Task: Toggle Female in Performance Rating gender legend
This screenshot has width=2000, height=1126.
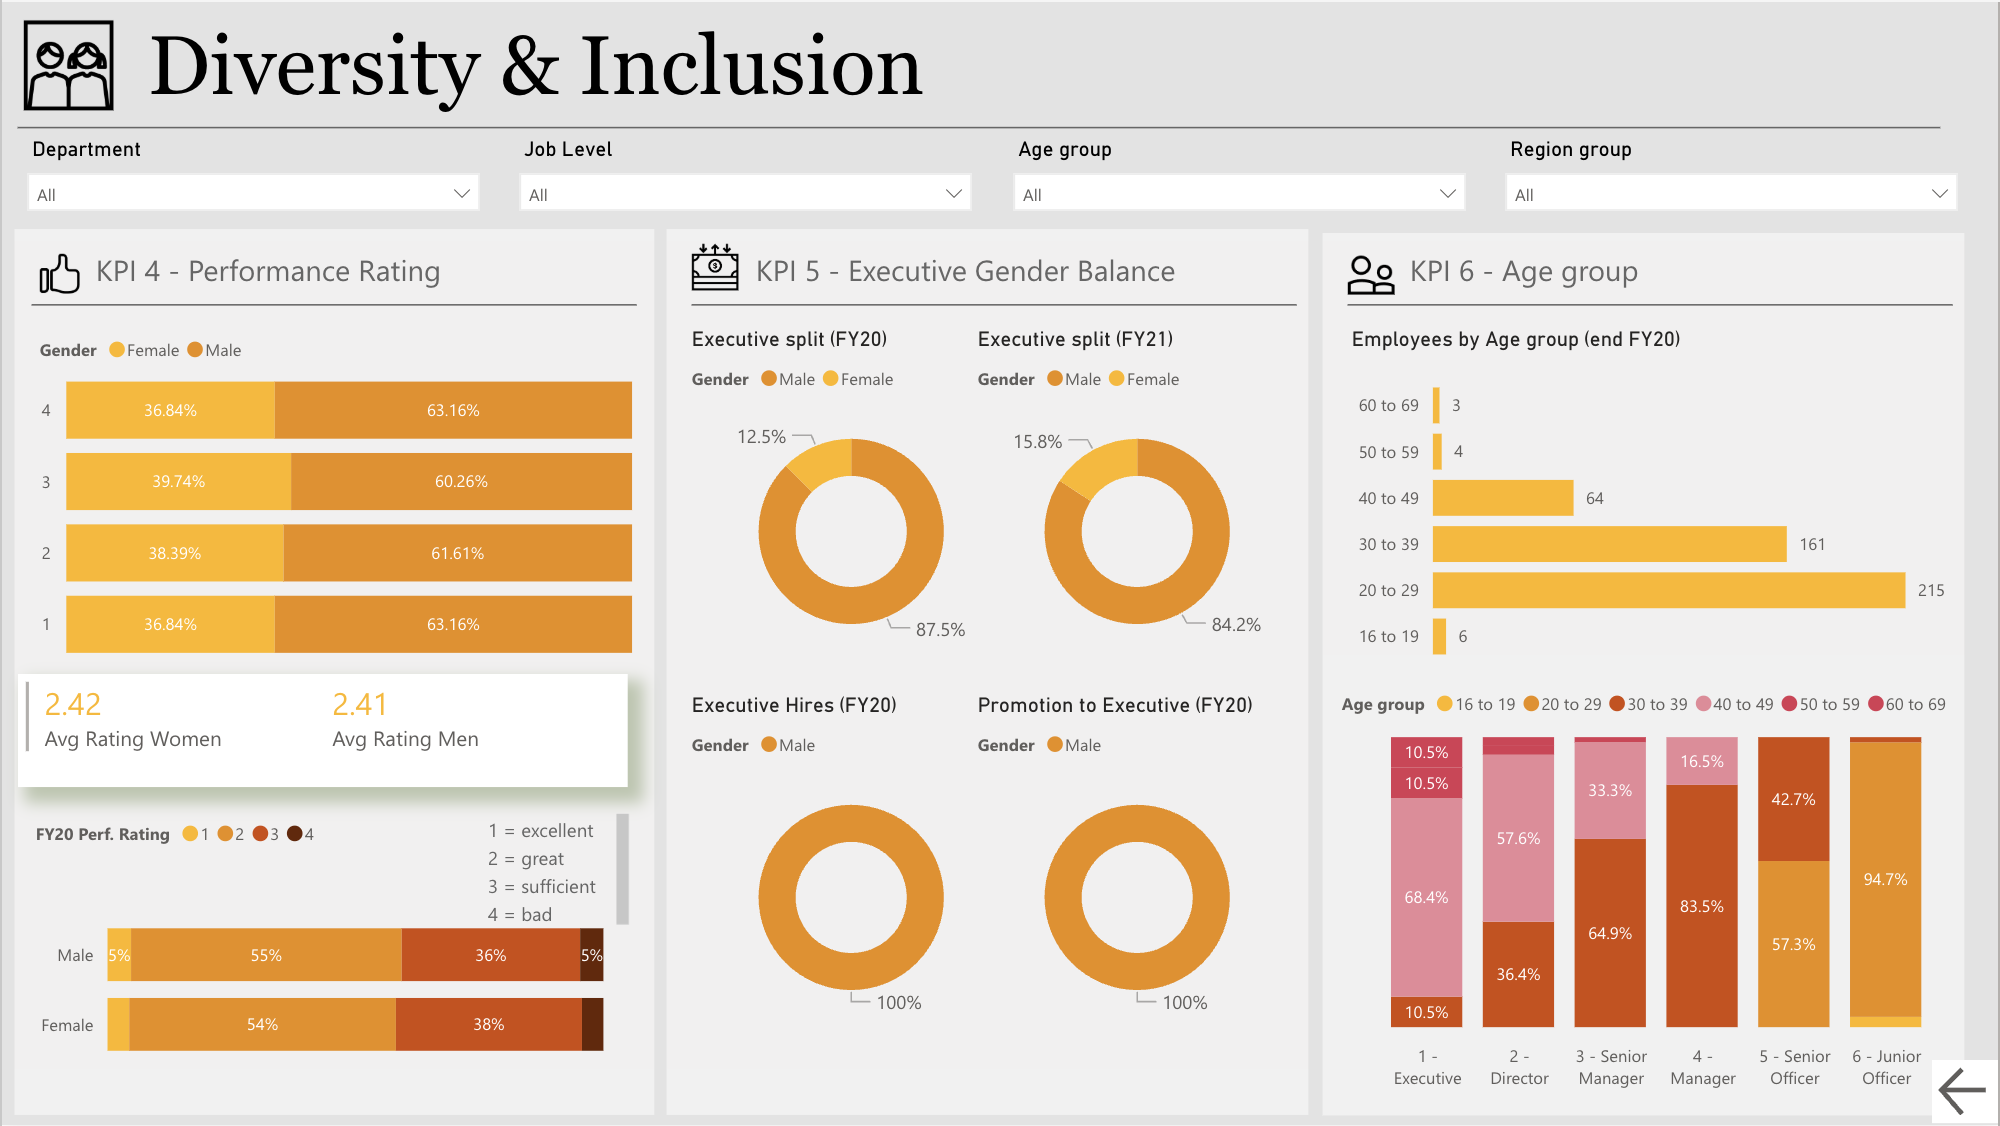Action: tap(144, 350)
